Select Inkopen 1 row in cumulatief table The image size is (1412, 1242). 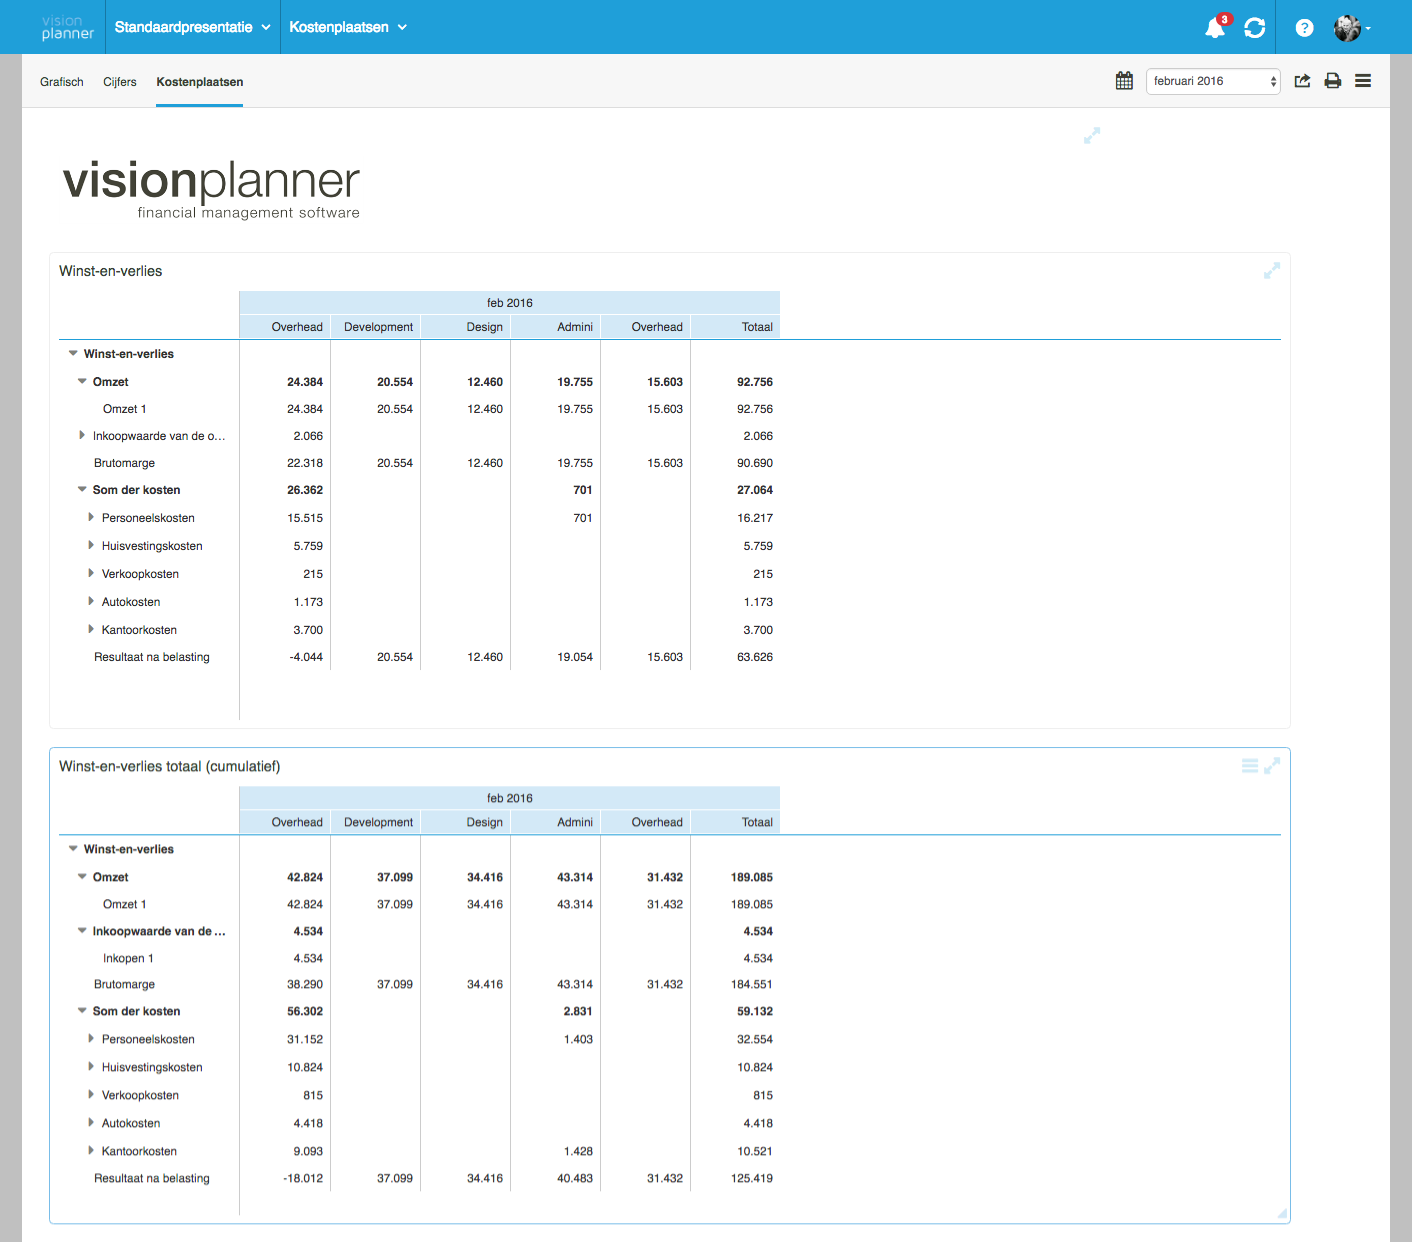coord(128,958)
